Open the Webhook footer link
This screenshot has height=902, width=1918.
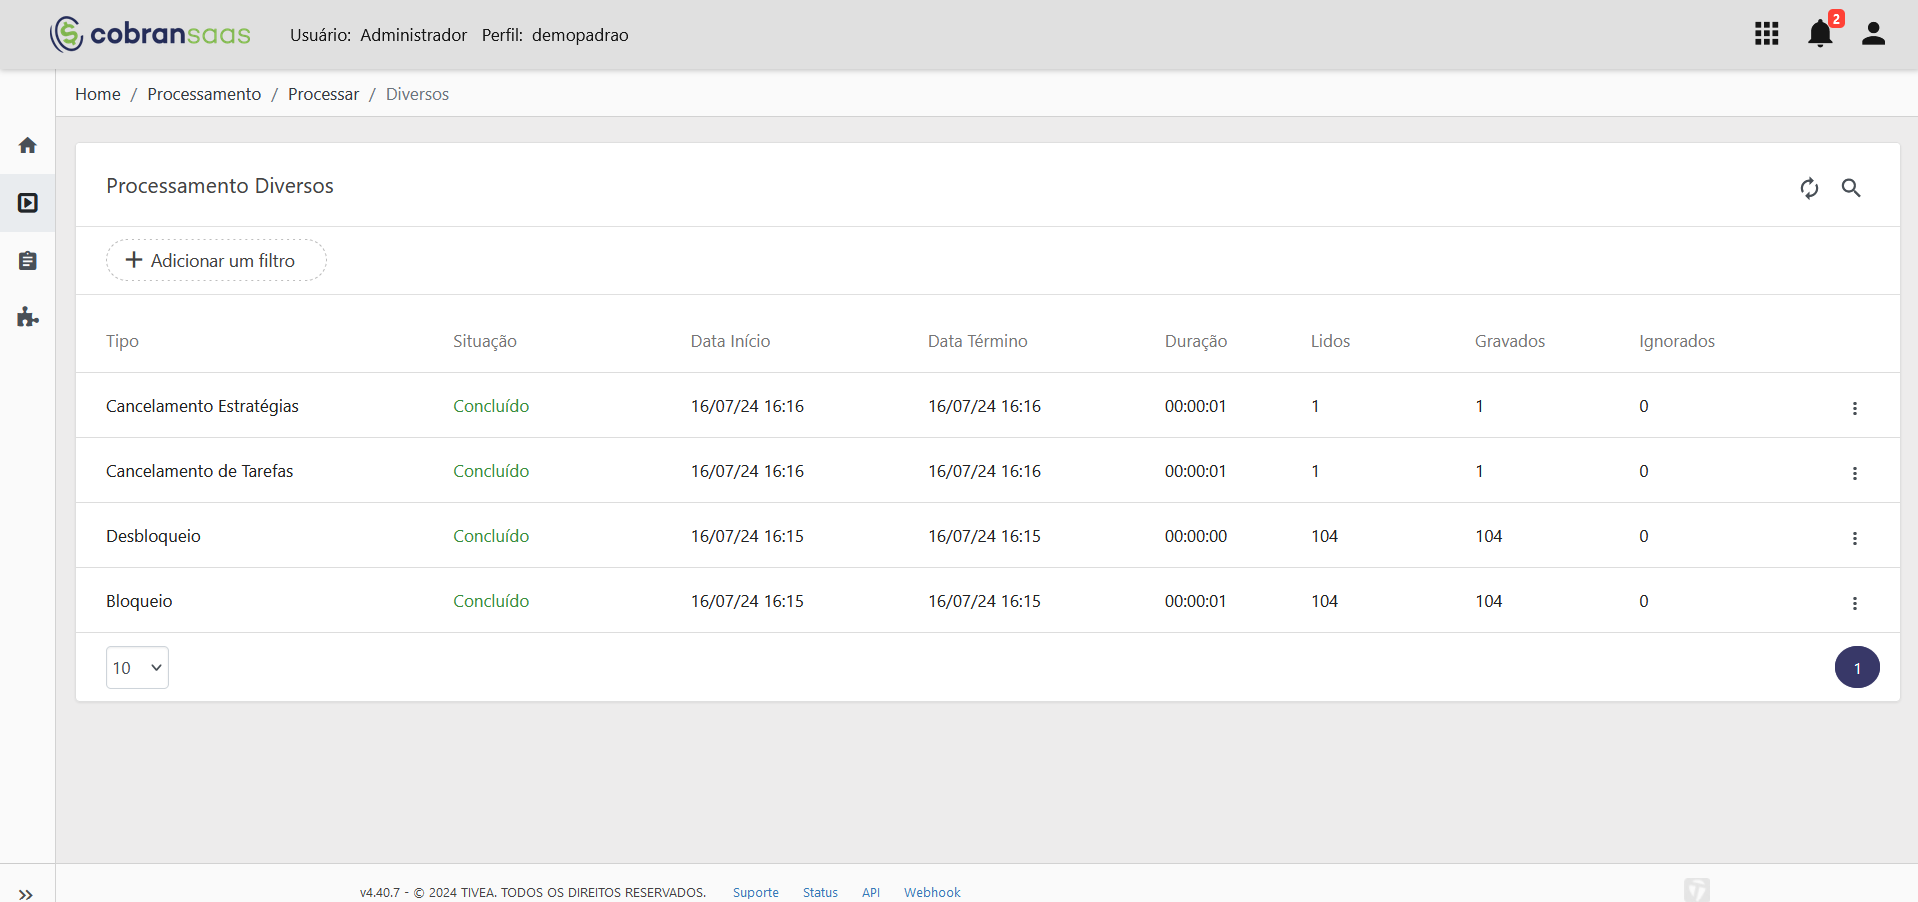coord(932,892)
